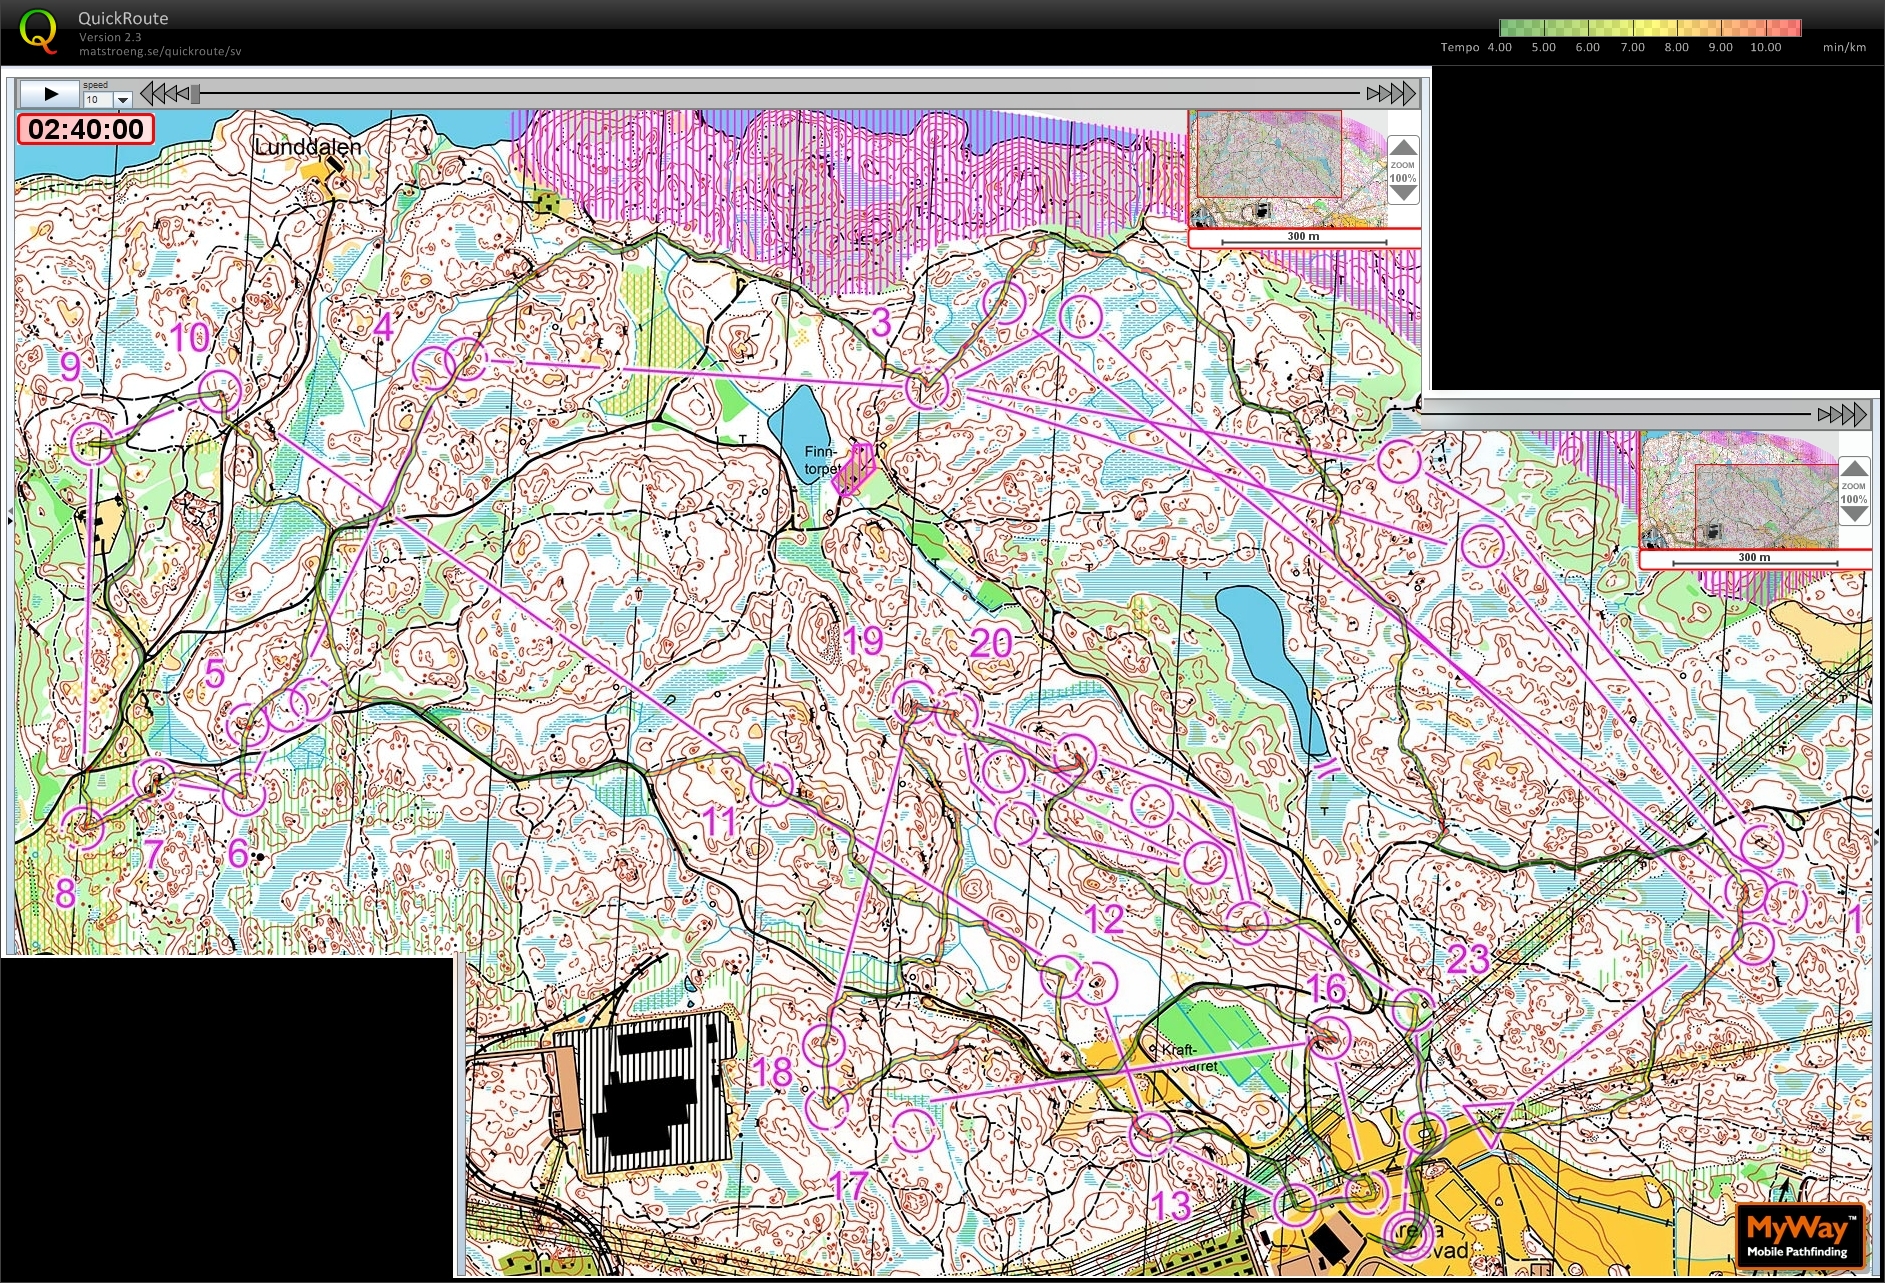Zoom out with the upper overview's down arrow
The height and width of the screenshot is (1283, 1885).
tap(1403, 193)
